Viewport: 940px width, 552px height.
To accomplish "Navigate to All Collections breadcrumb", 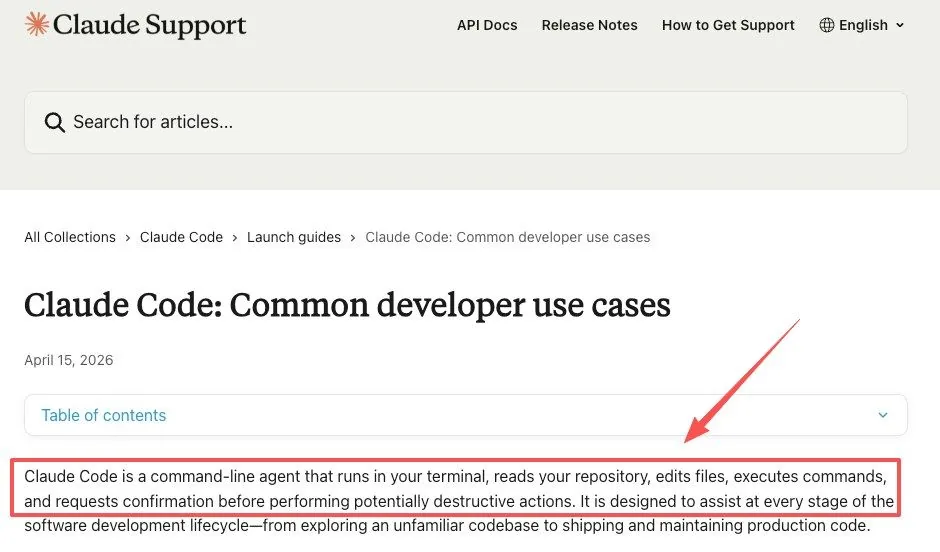I will click(70, 237).
